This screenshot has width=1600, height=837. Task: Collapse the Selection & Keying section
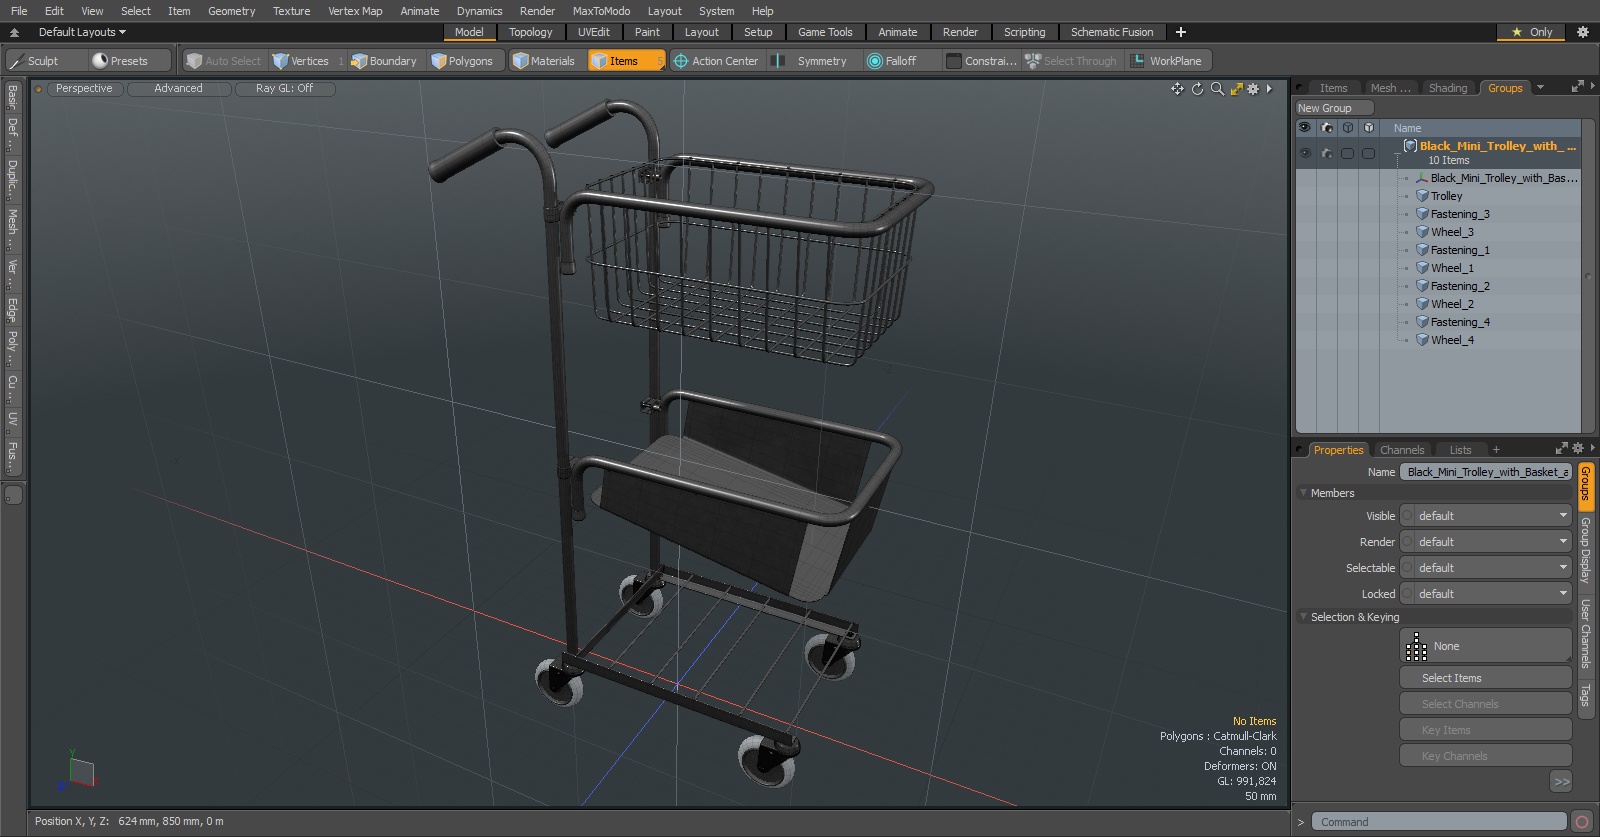pos(1304,617)
